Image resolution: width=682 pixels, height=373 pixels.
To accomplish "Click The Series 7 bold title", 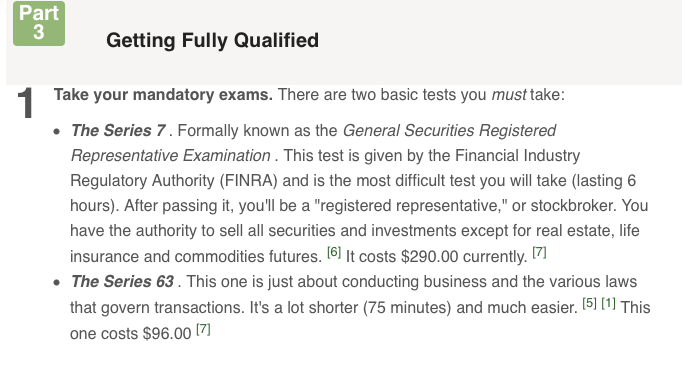I will coord(118,130).
